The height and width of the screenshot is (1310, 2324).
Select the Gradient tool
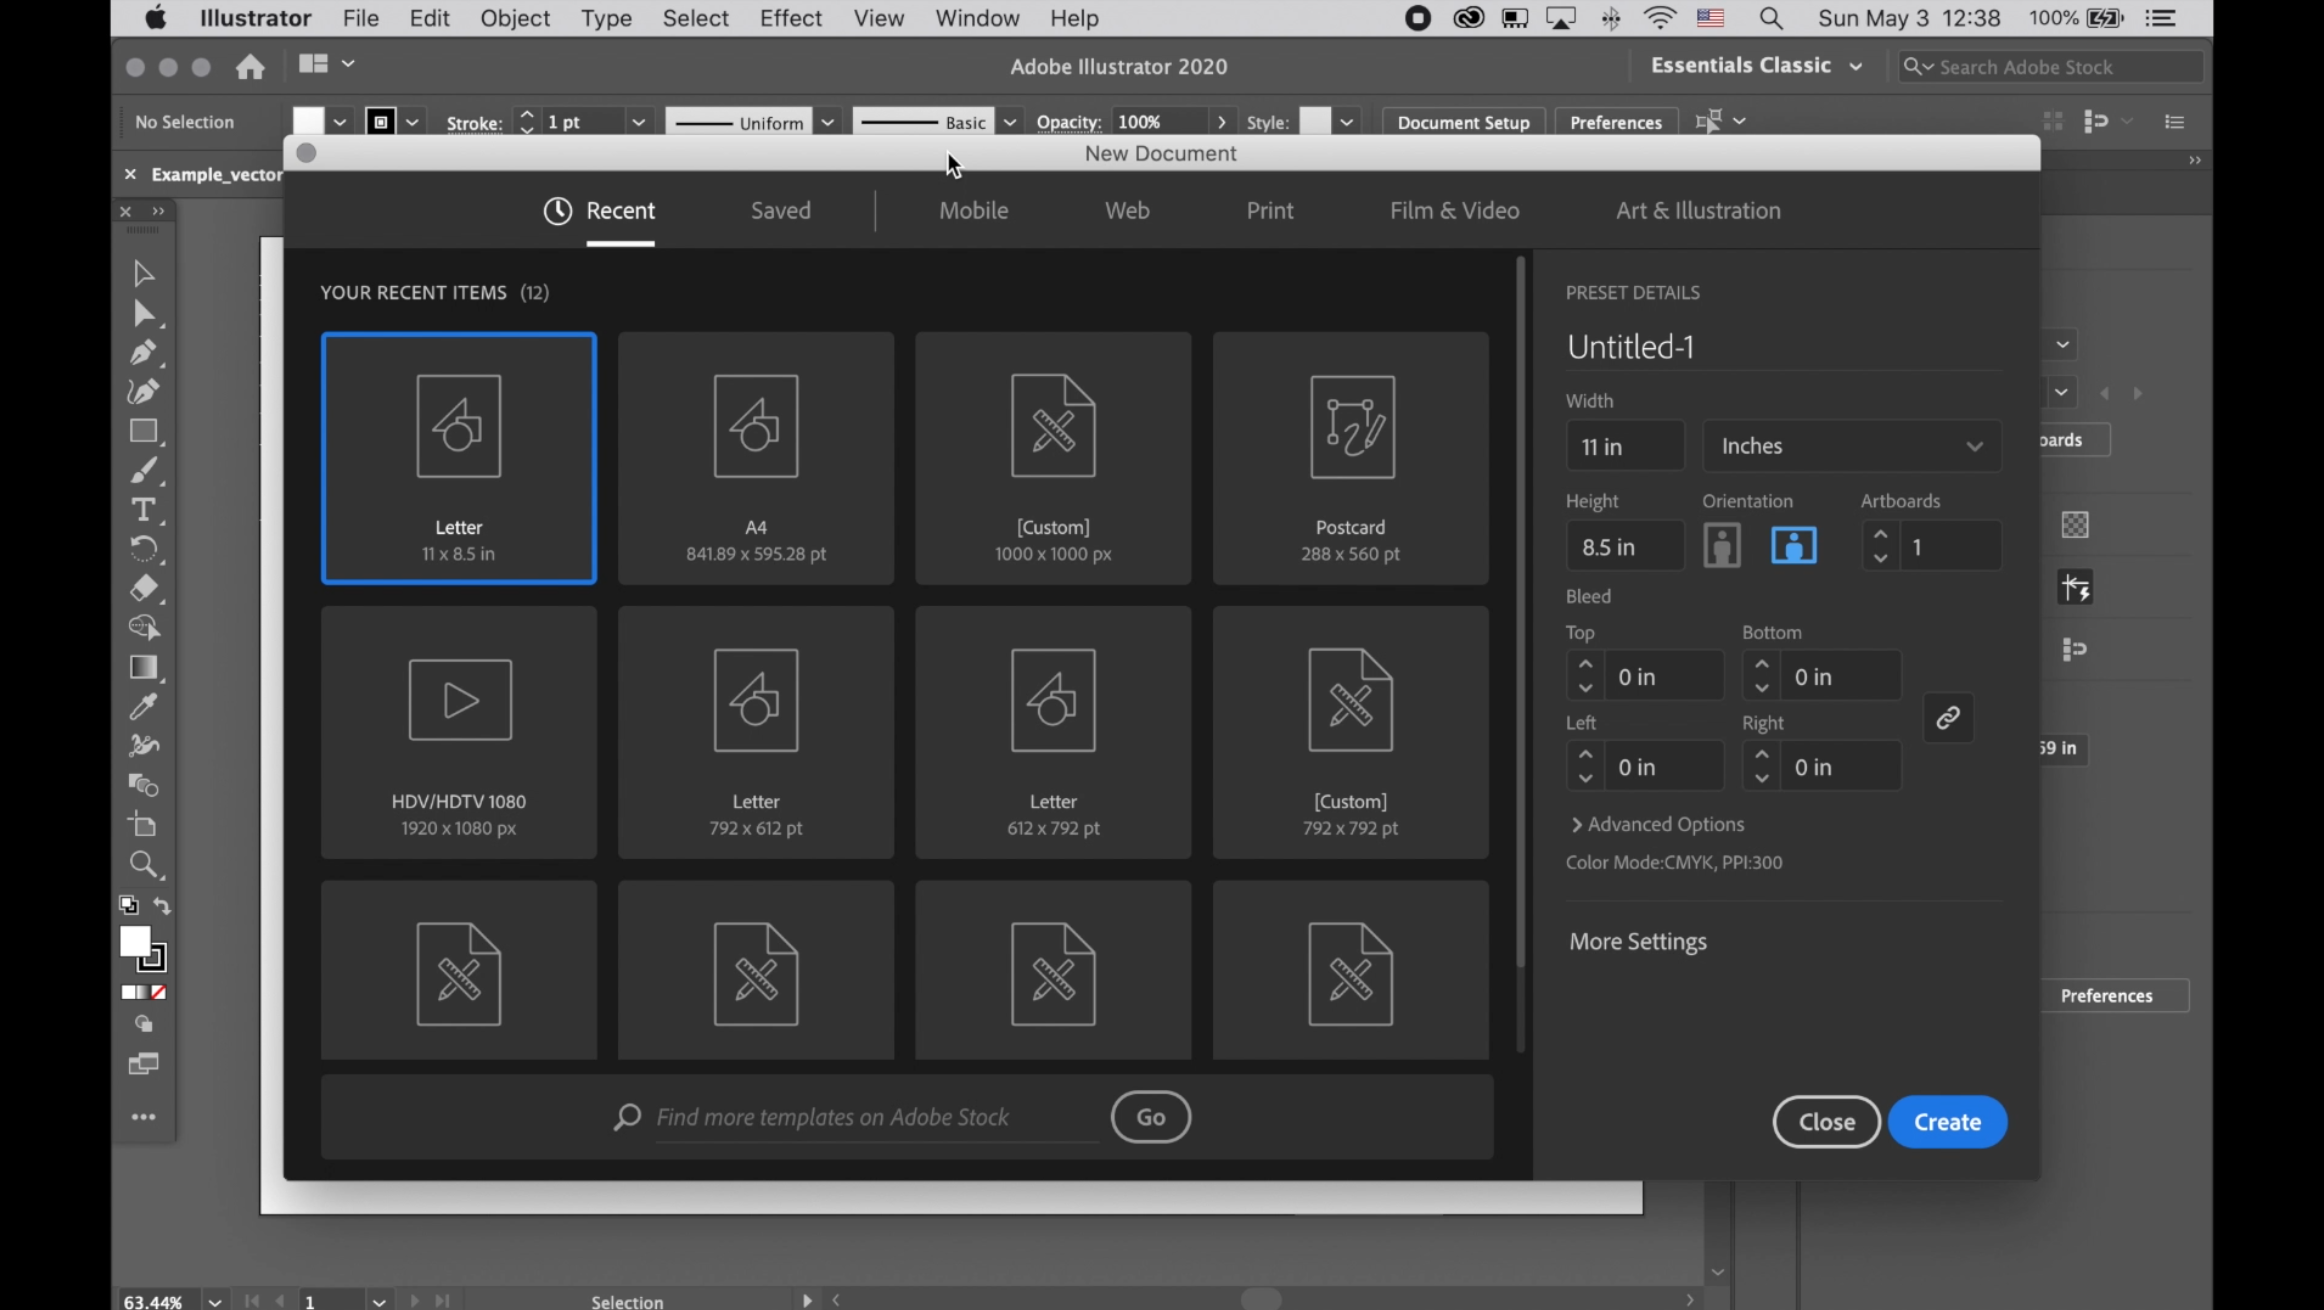[142, 667]
